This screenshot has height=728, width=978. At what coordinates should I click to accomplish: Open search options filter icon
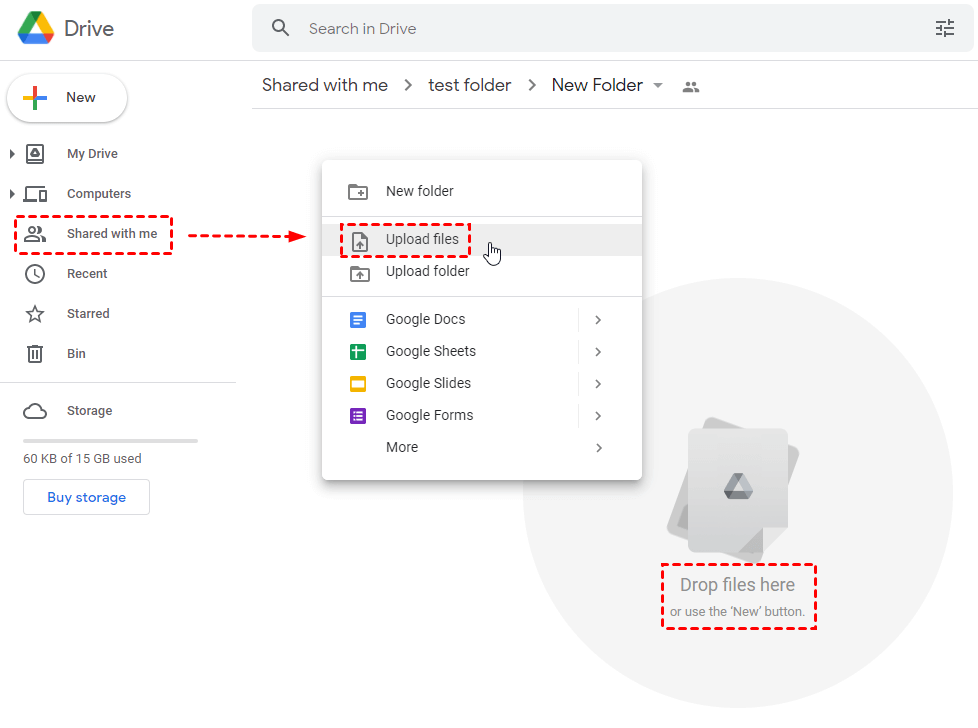click(945, 28)
